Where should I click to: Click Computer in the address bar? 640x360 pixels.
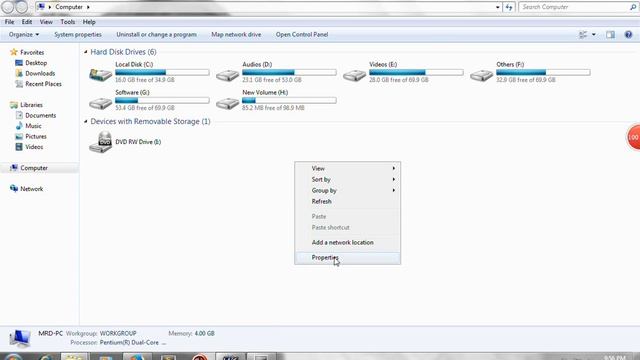[x=69, y=7]
